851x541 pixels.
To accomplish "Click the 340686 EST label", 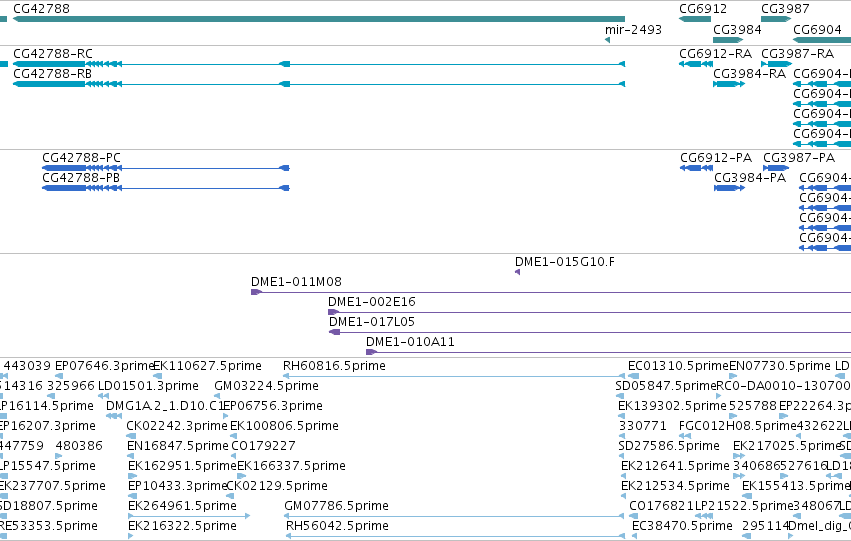I will (756, 466).
